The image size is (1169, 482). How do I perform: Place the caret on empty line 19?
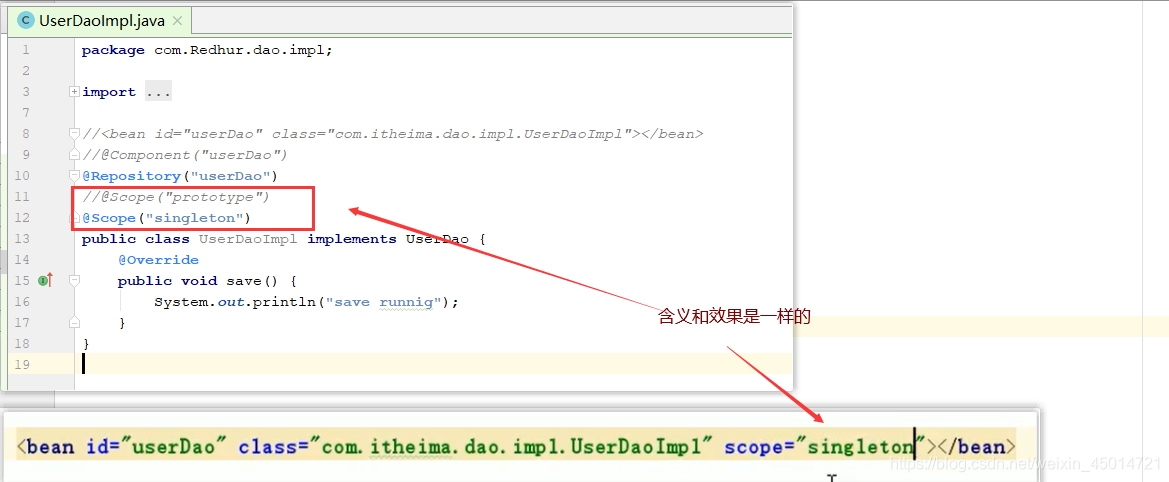[x=436, y=364]
